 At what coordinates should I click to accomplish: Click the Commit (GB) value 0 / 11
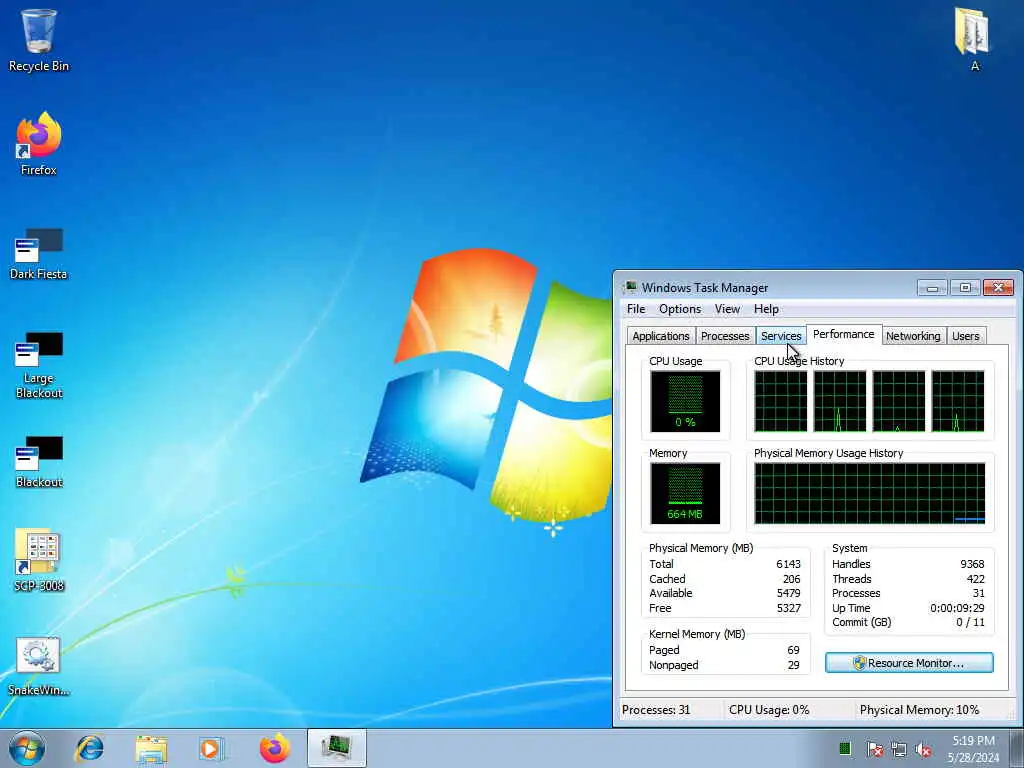970,622
